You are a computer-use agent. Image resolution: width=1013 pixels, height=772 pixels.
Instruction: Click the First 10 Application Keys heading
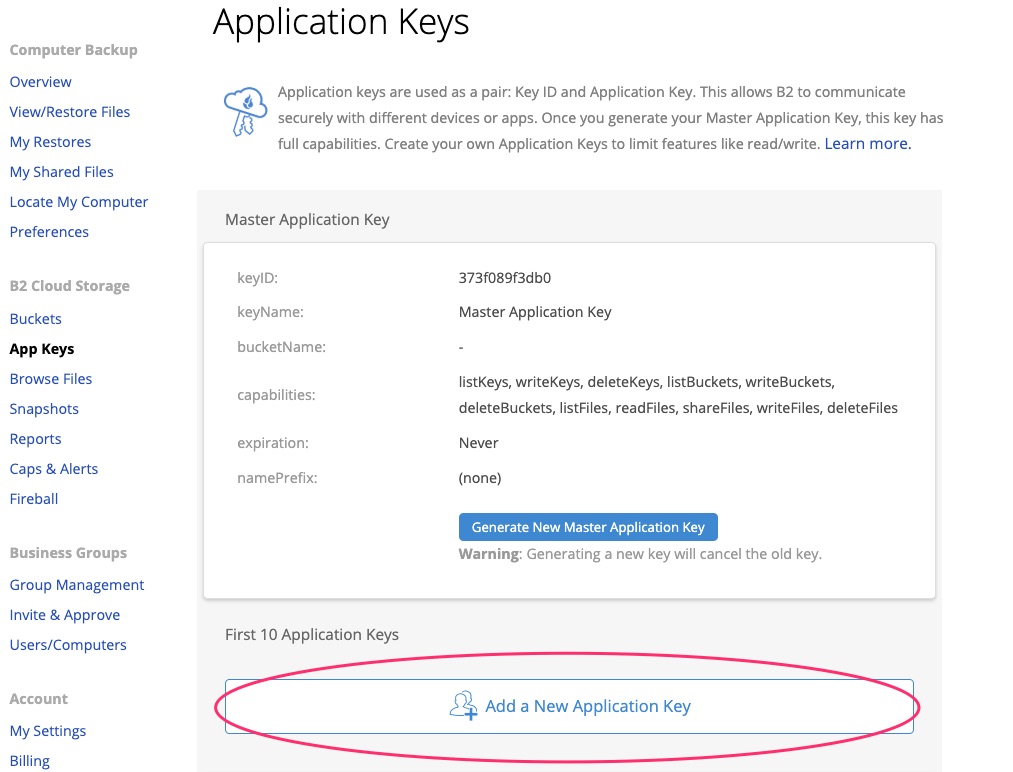tap(312, 634)
